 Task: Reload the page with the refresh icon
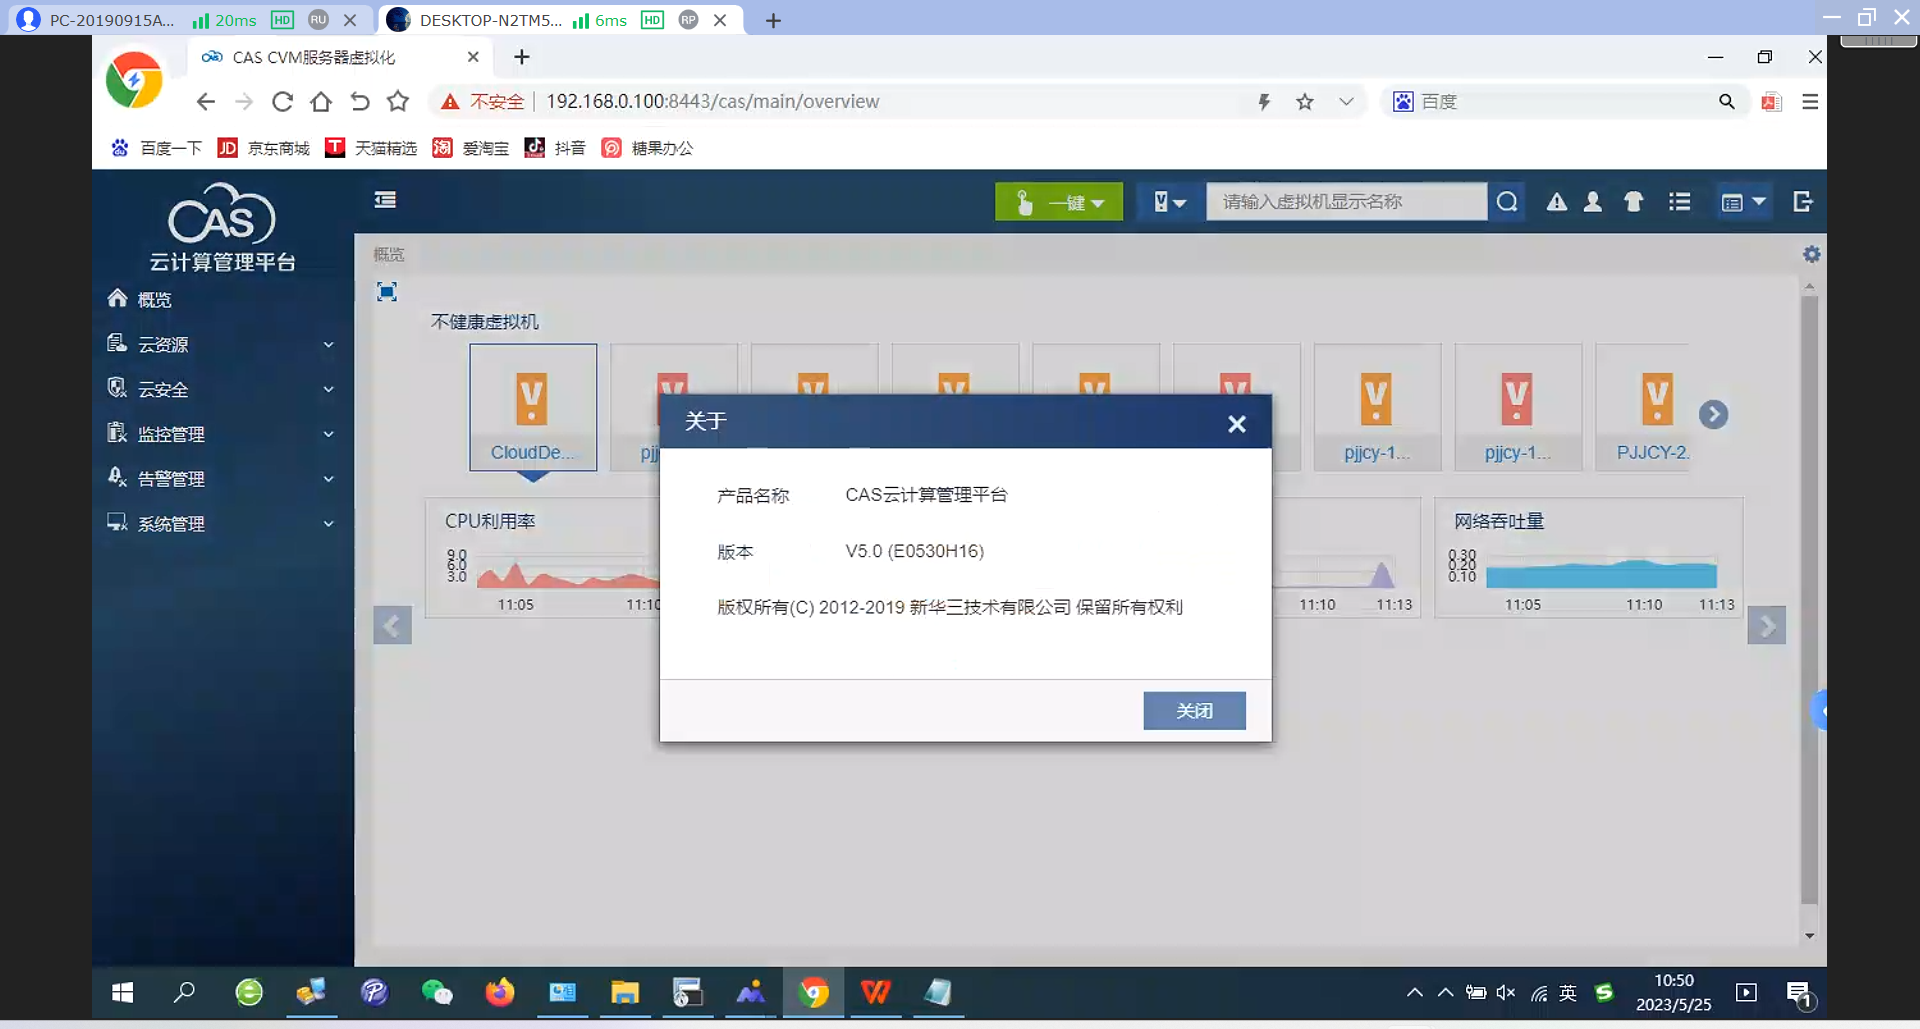pyautogui.click(x=283, y=102)
